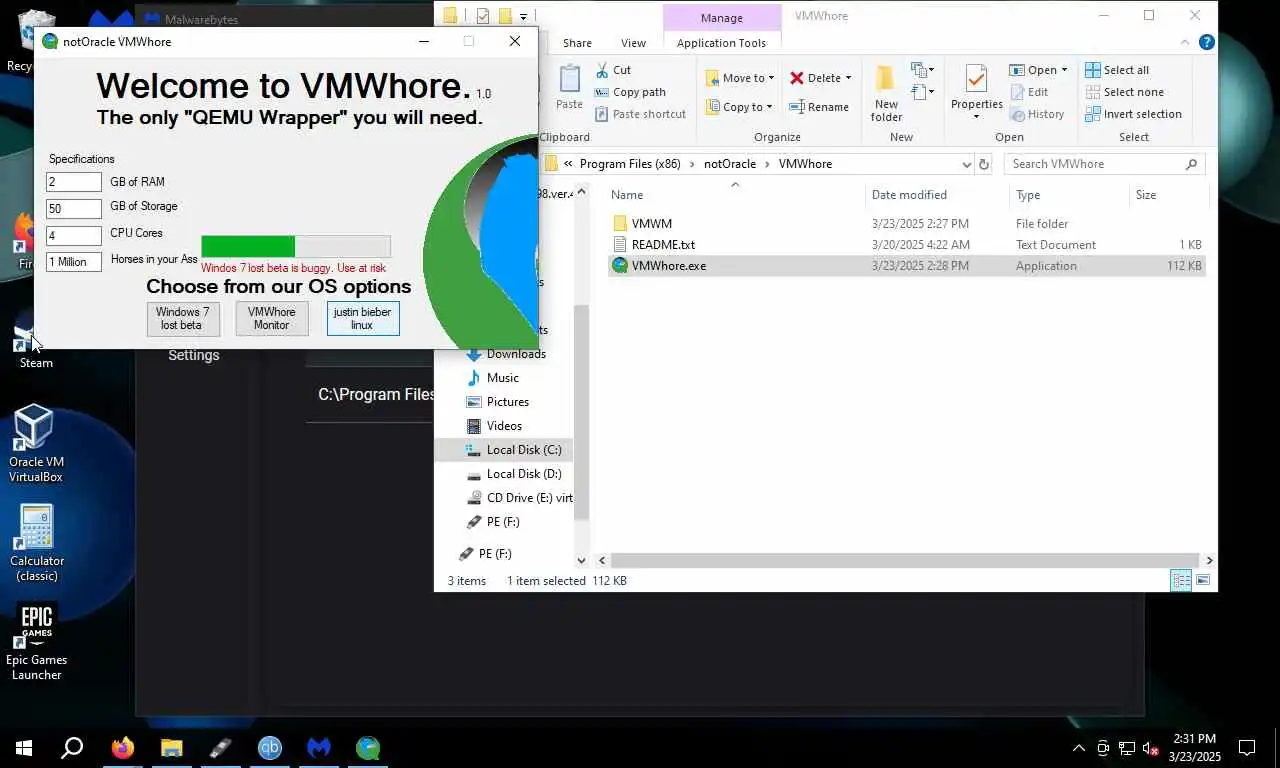1280x768 pixels.
Task: Click Rename in Organize group
Action: 819,107
